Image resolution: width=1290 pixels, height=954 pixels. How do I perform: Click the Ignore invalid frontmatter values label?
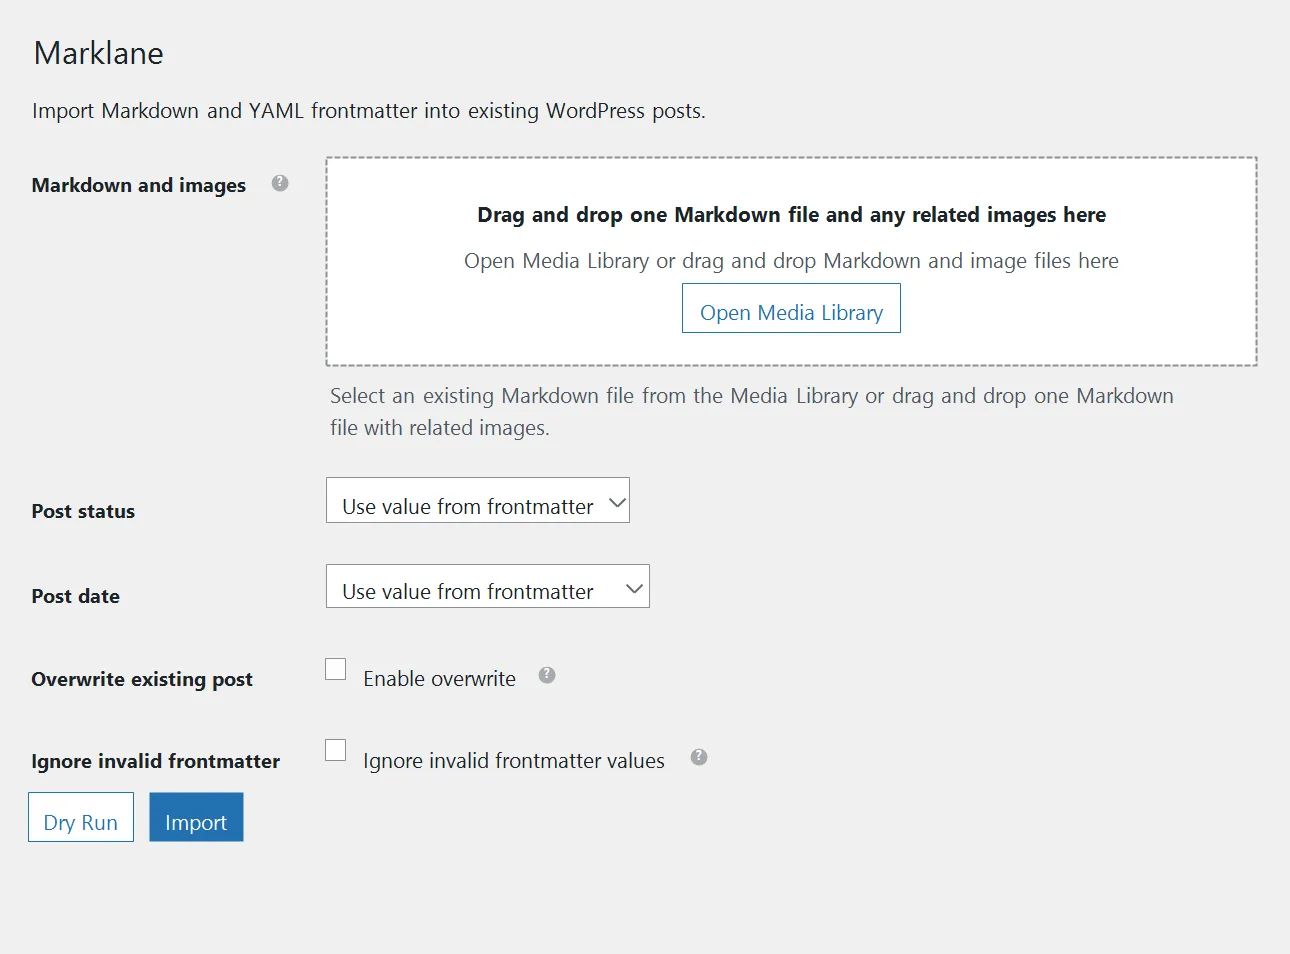pos(514,761)
